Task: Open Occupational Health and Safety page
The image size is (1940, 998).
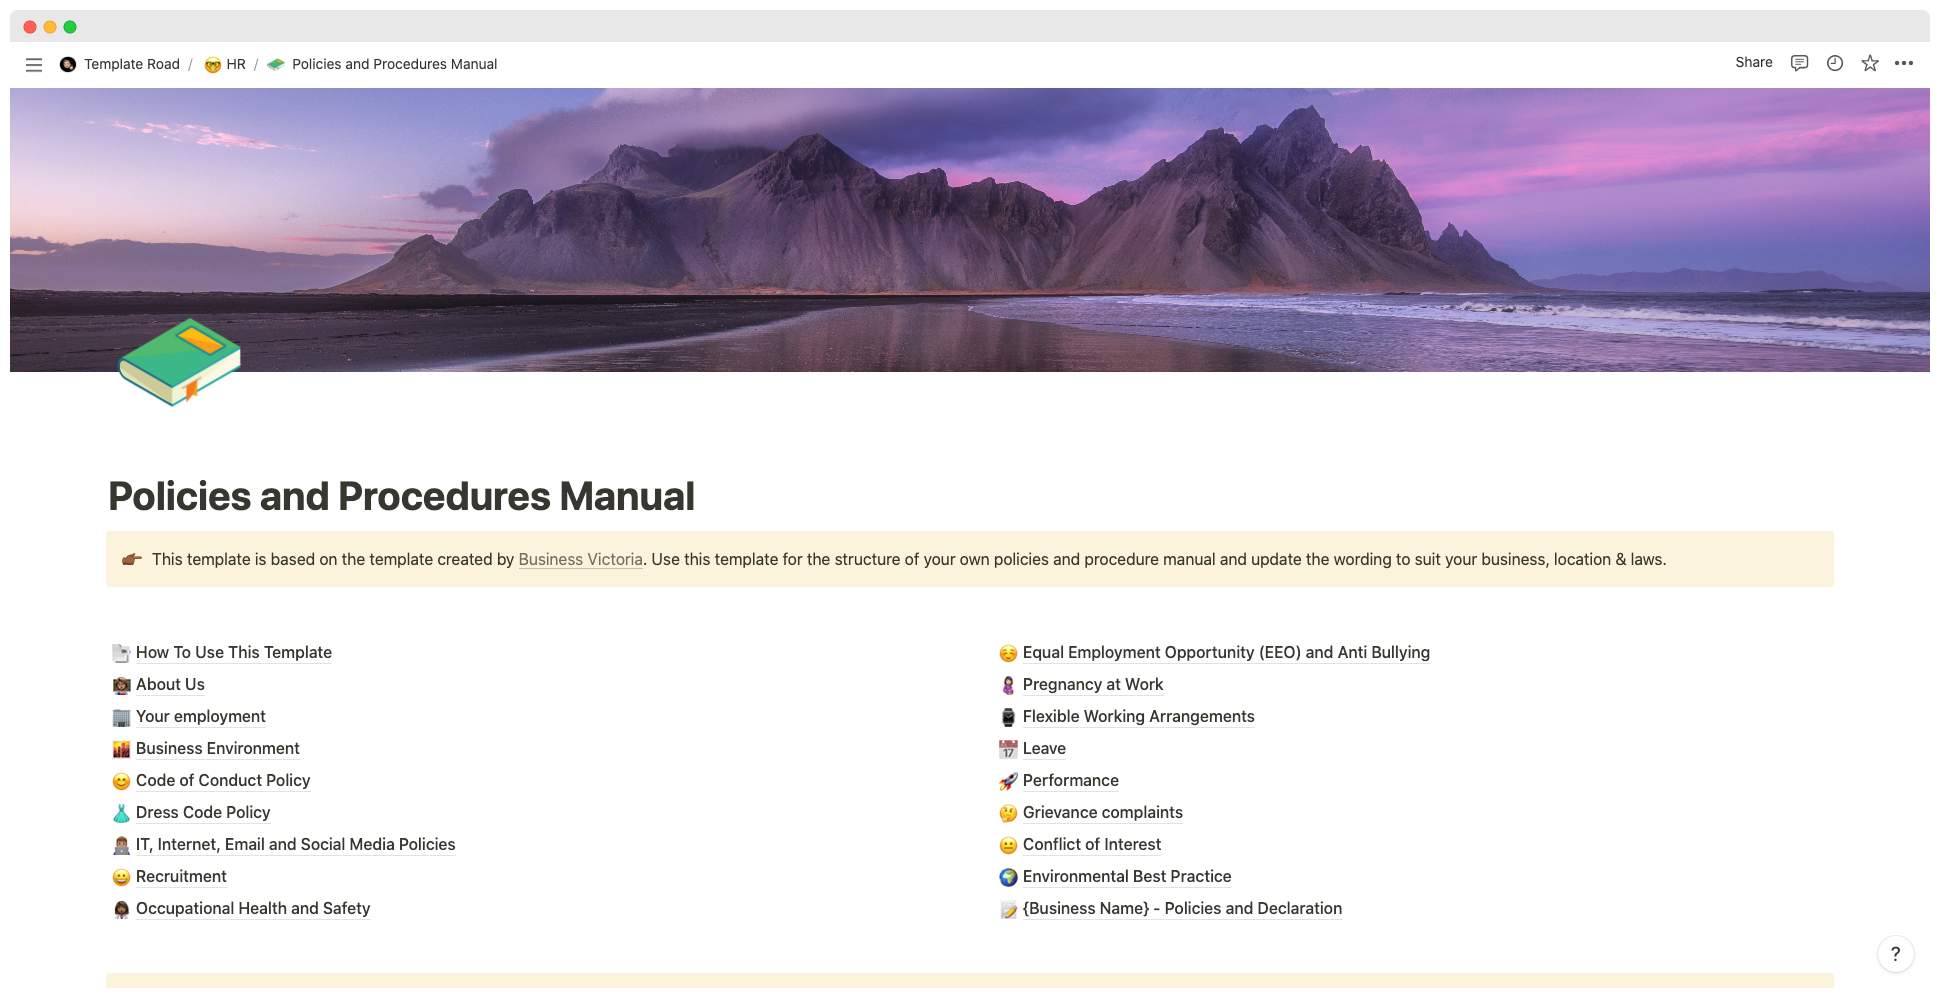Action: [252, 908]
